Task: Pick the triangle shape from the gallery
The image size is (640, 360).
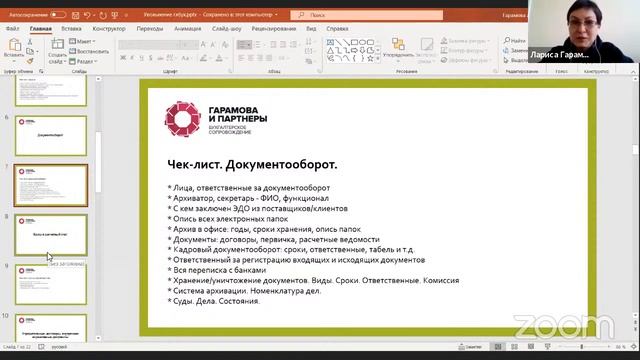Action: [331, 51]
